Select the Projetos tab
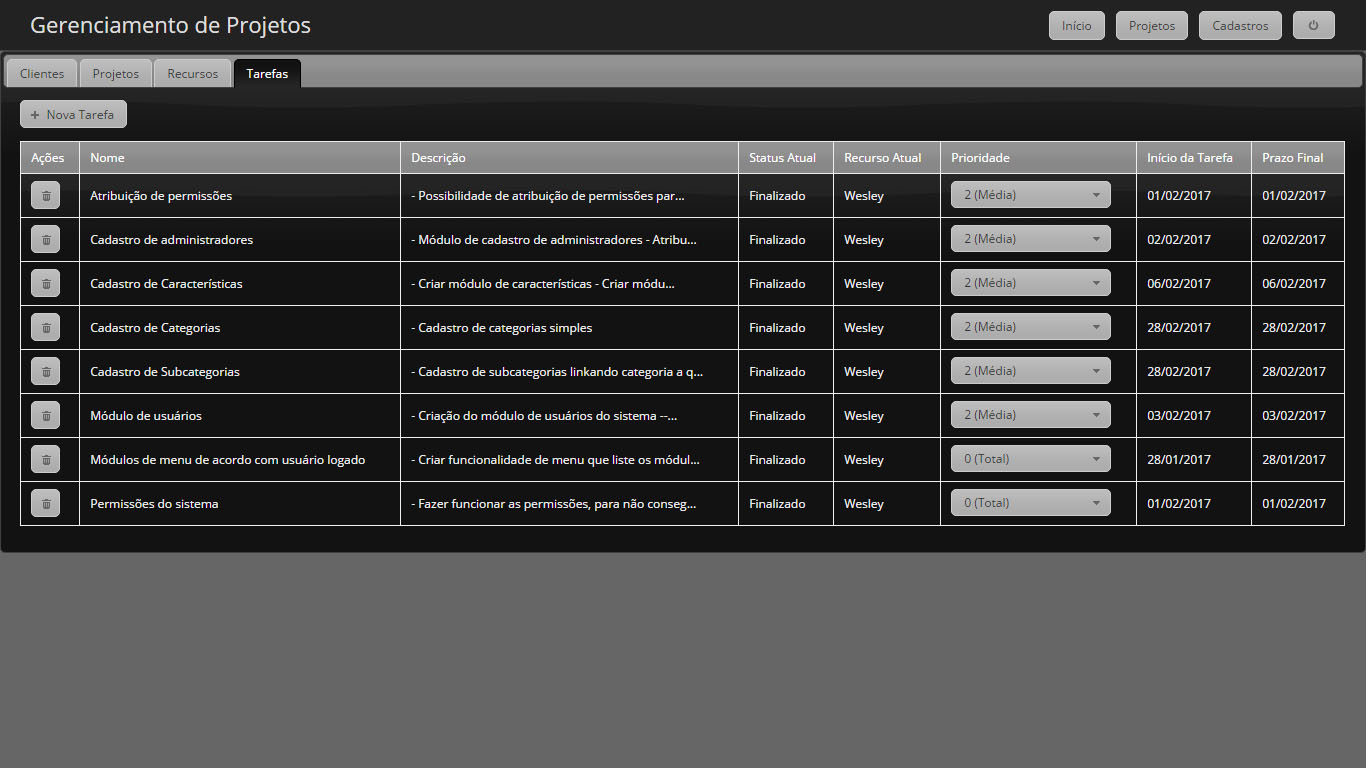Viewport: 1366px width, 768px height. click(116, 74)
